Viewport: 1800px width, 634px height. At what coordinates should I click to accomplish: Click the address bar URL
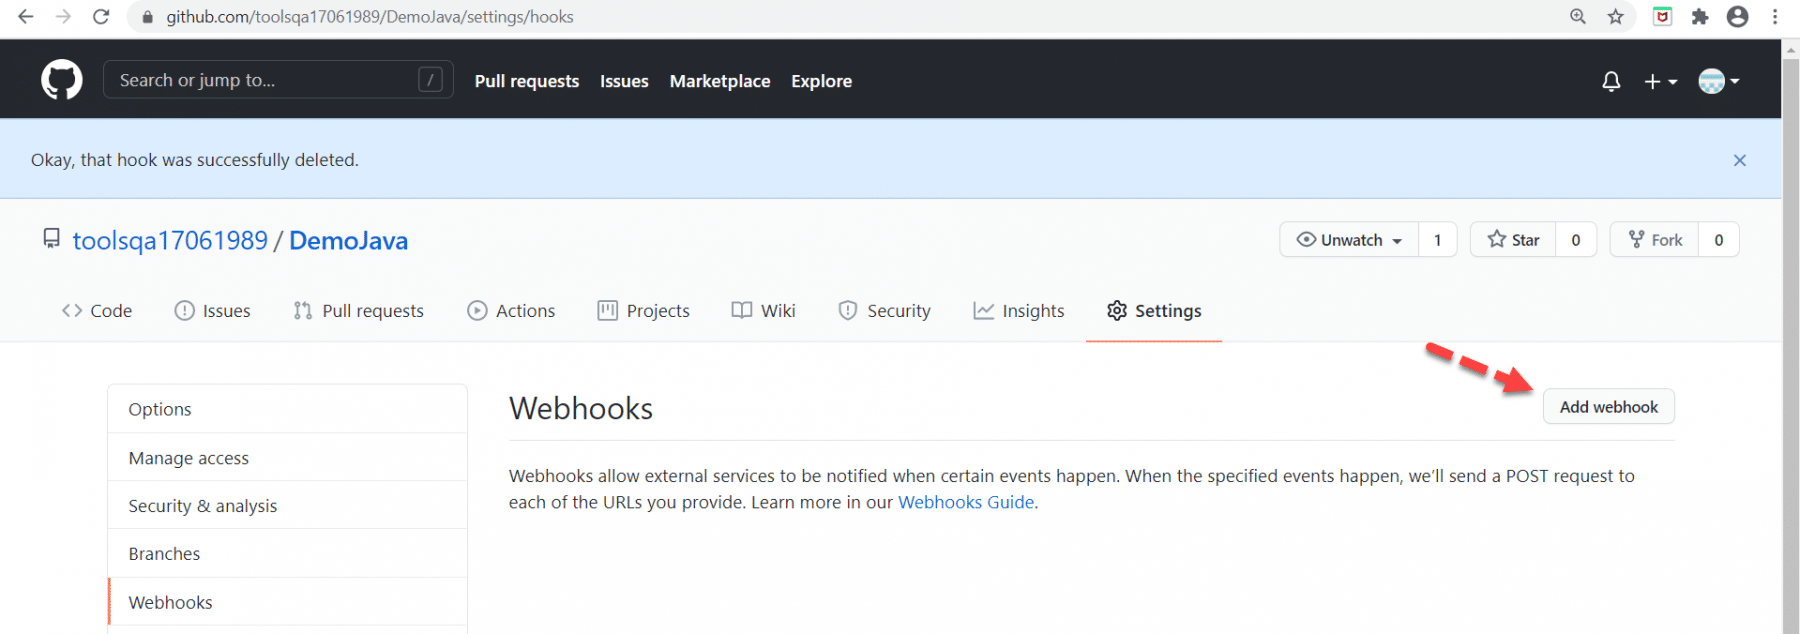coord(370,17)
